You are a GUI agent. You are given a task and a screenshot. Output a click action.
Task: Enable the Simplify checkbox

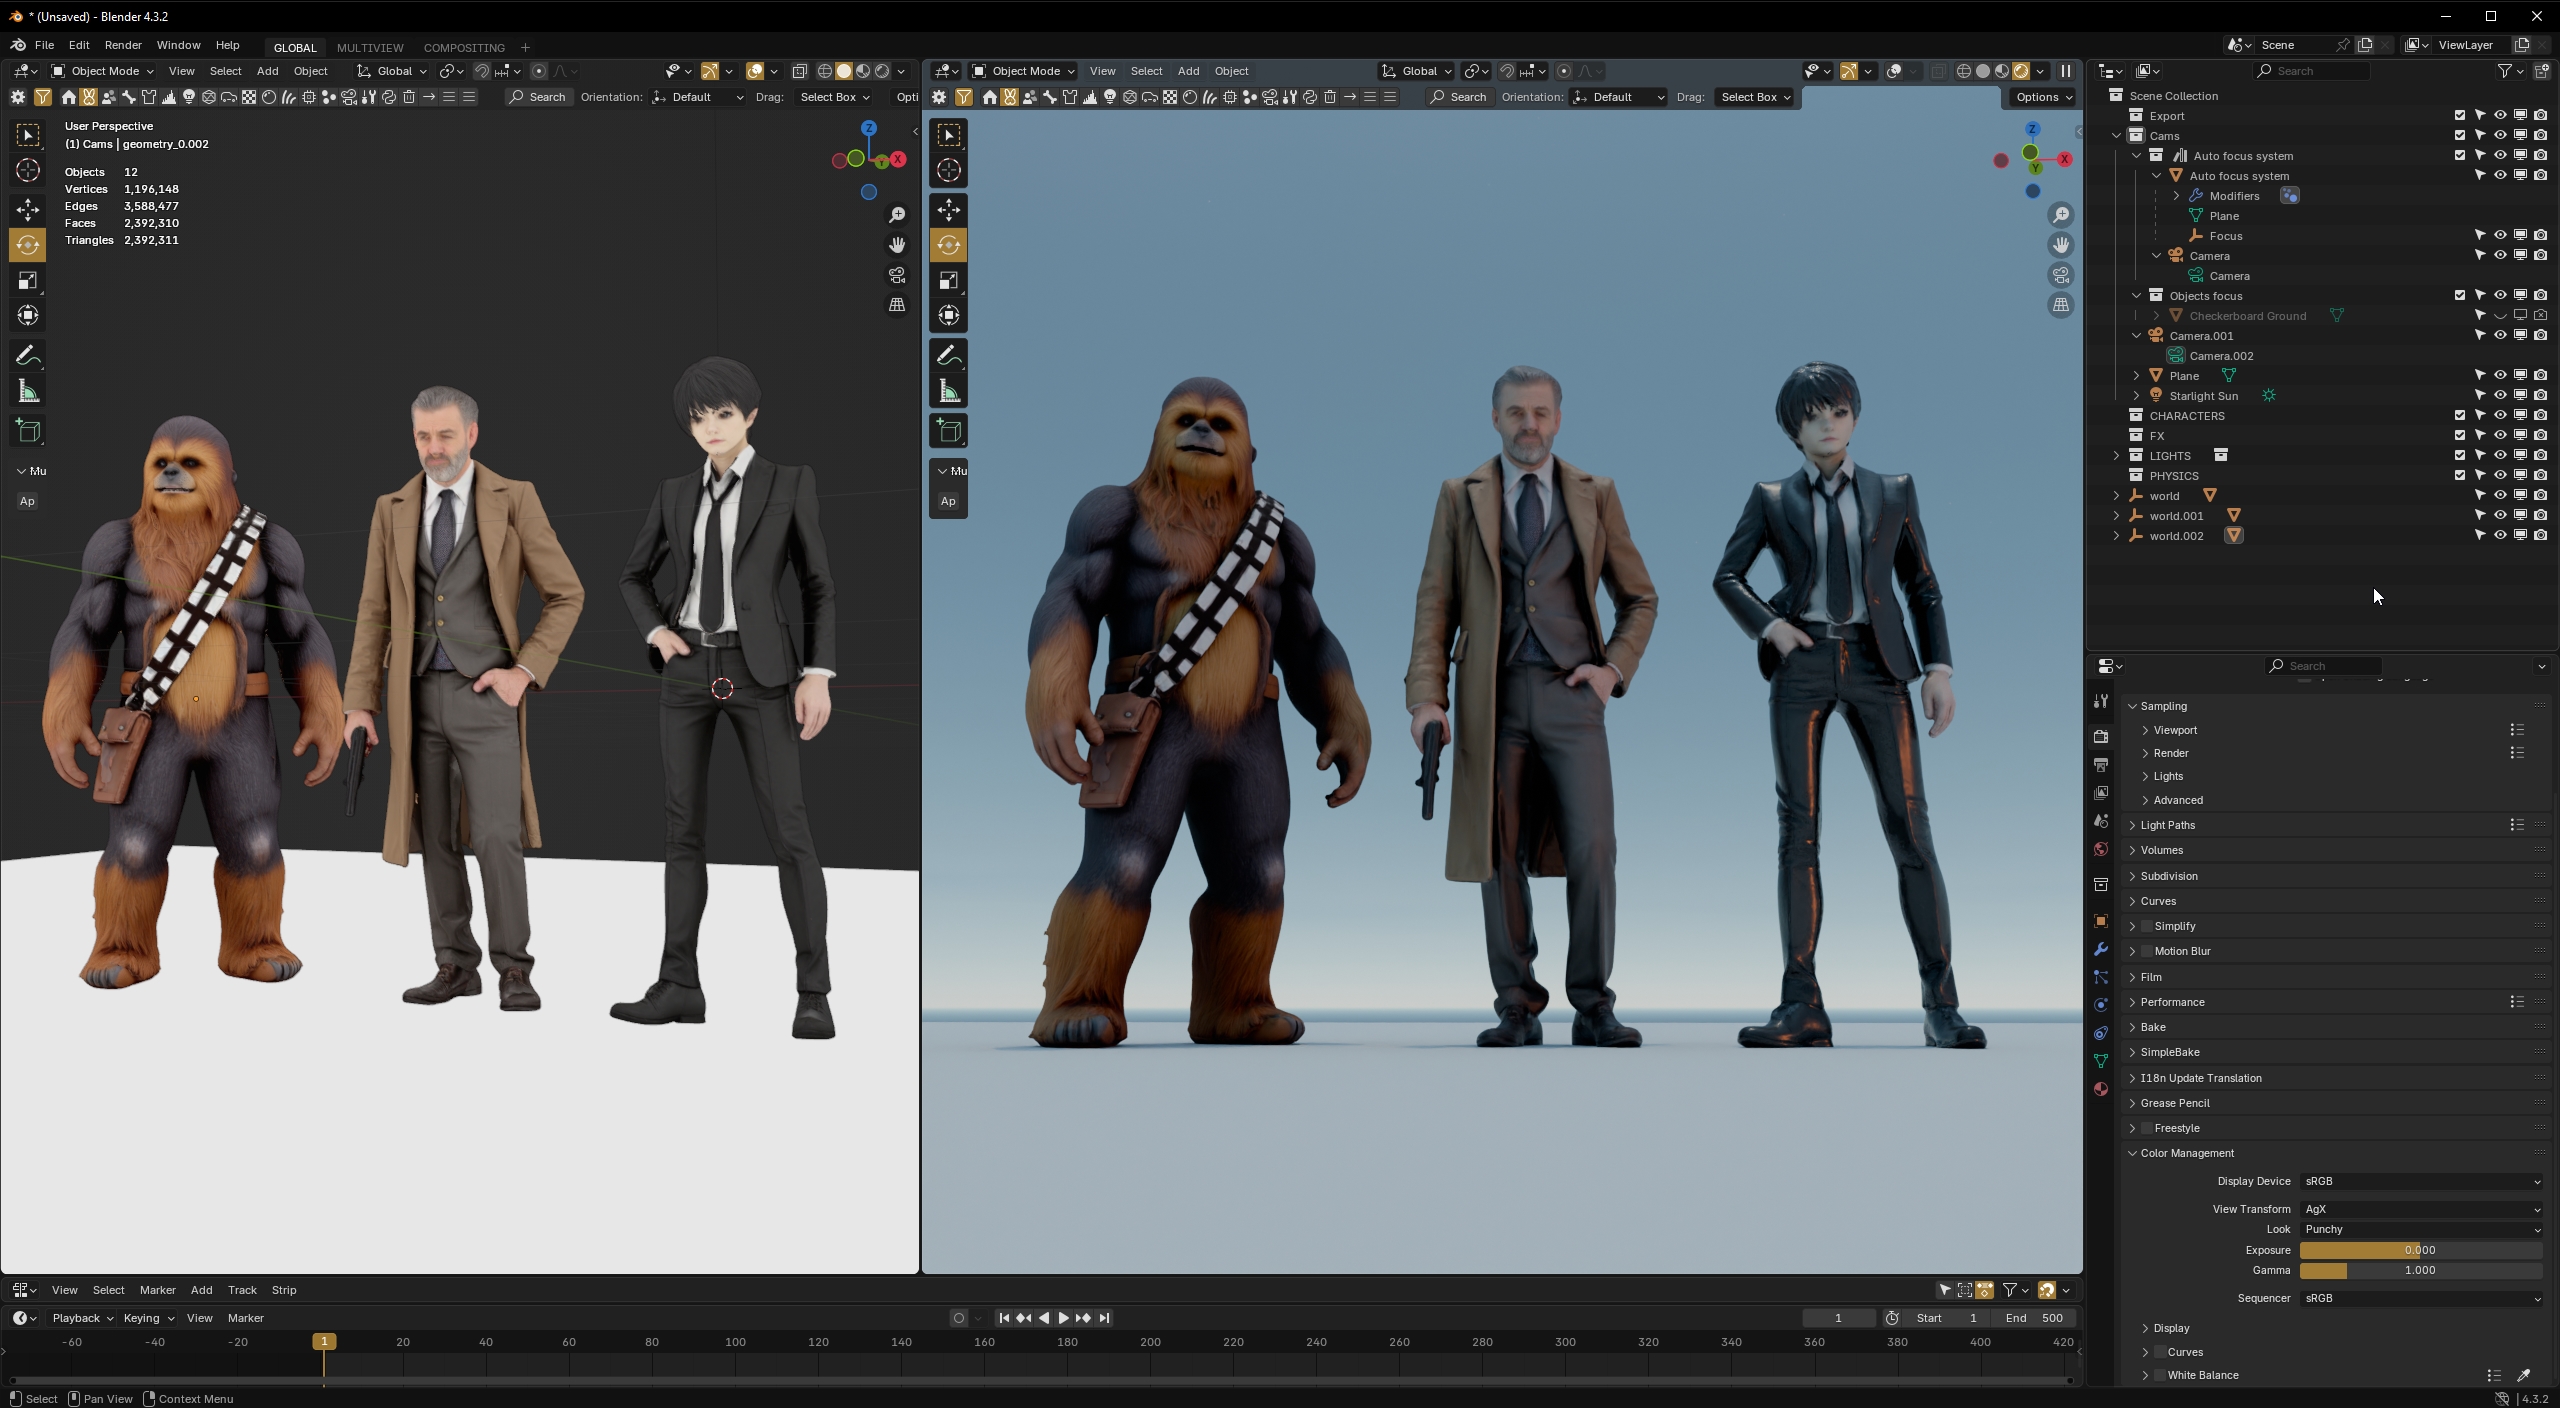point(2147,927)
